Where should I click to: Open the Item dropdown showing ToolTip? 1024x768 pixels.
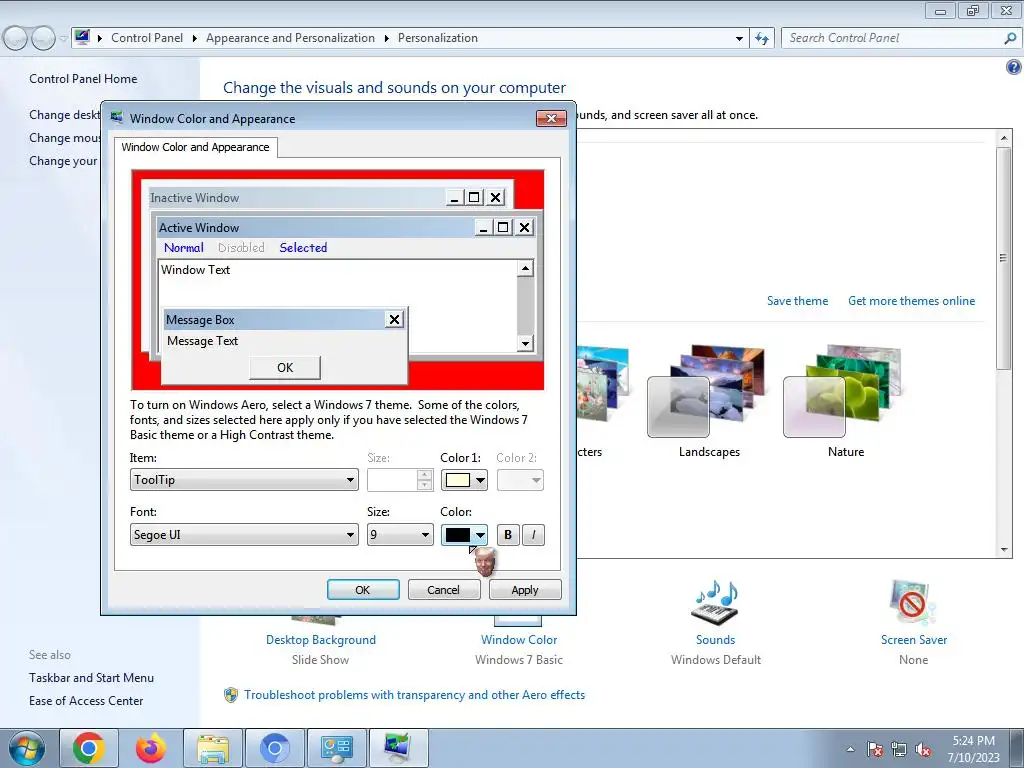244,480
